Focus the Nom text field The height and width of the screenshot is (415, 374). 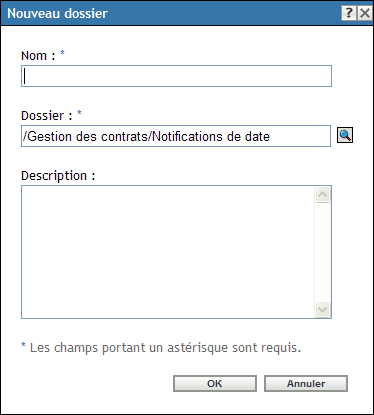click(x=176, y=76)
